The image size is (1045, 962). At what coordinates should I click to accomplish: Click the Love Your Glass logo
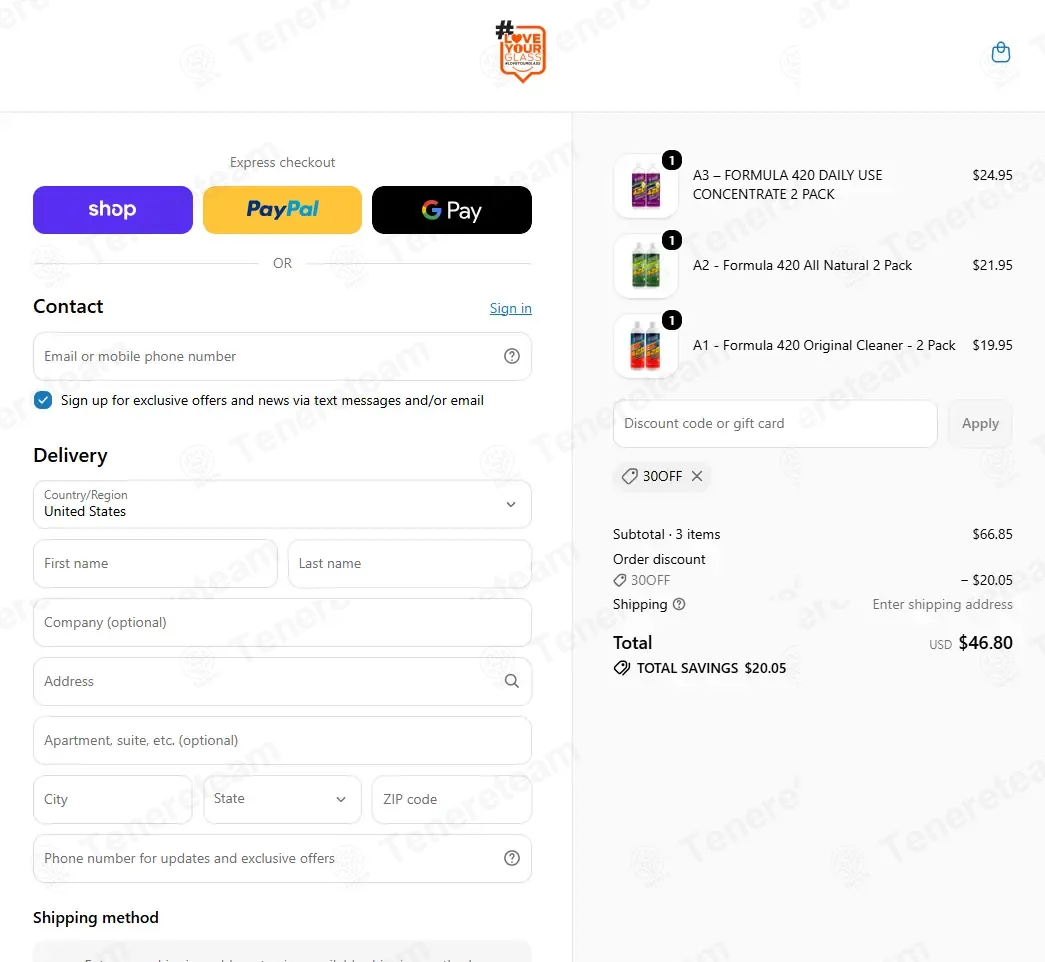click(522, 52)
